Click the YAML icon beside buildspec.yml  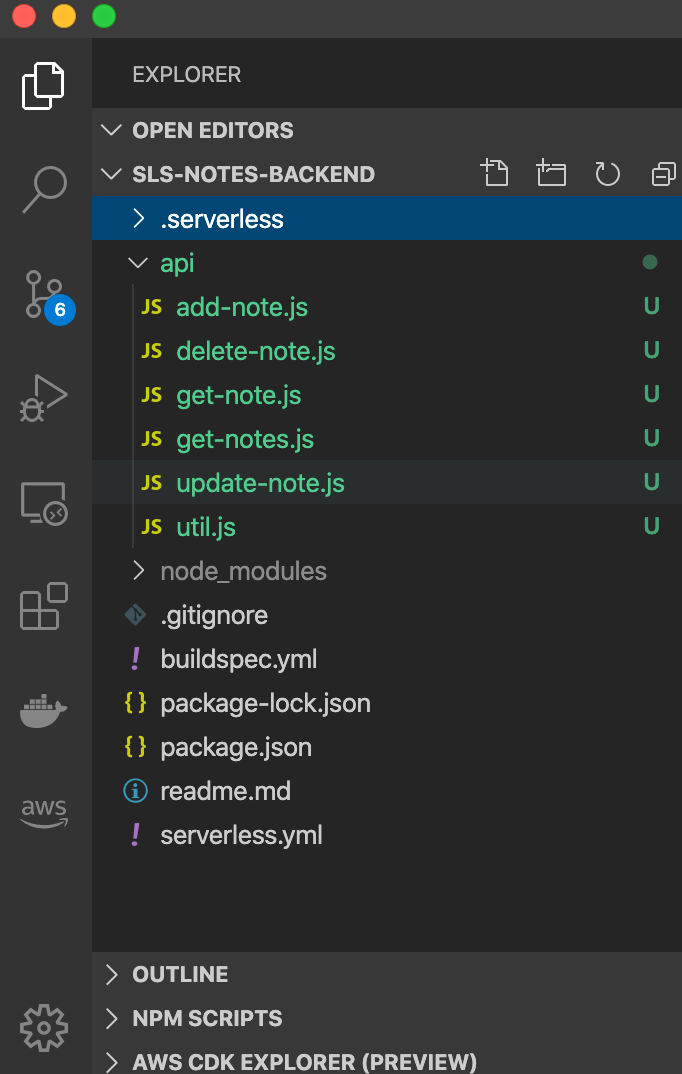point(136,658)
